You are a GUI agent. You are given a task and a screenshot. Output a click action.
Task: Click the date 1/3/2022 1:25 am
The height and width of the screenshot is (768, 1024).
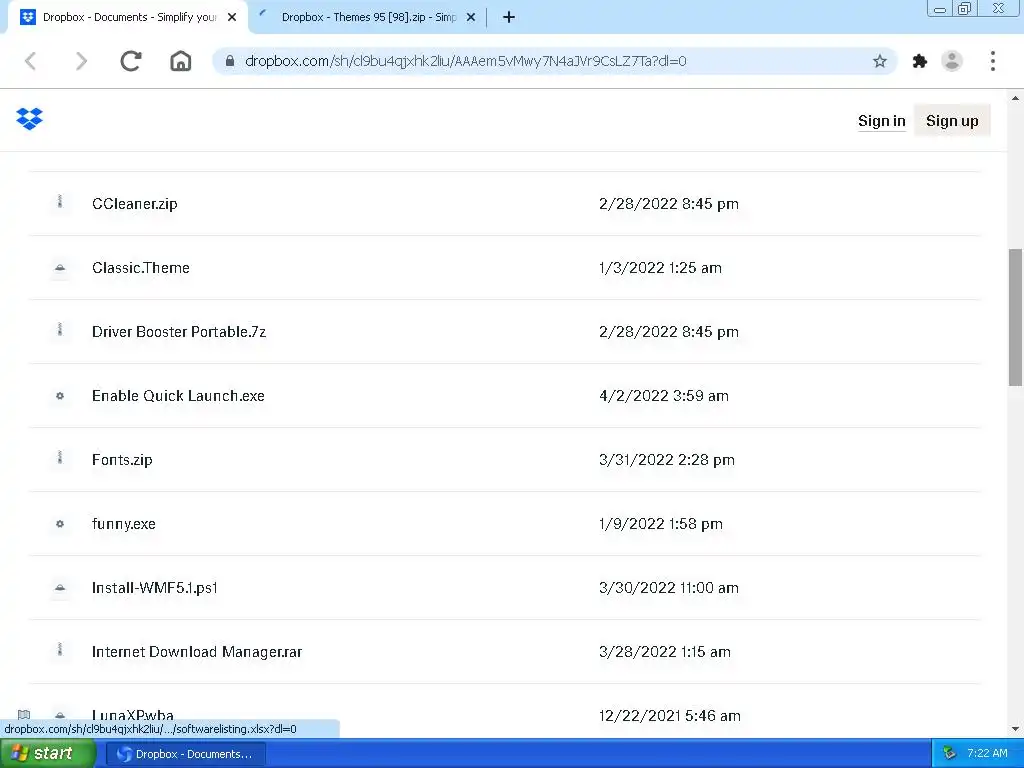(x=660, y=268)
